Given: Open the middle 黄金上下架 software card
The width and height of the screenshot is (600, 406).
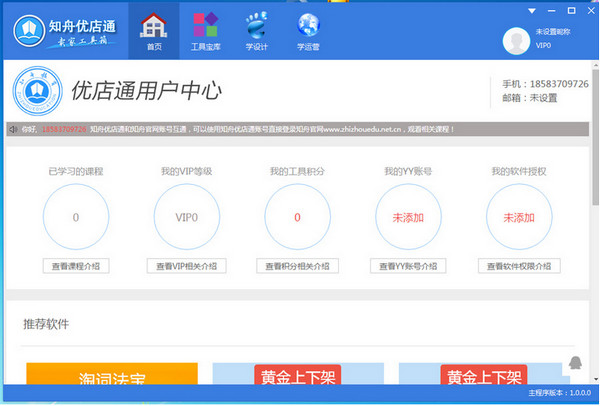Looking at the screenshot, I should click(298, 373).
